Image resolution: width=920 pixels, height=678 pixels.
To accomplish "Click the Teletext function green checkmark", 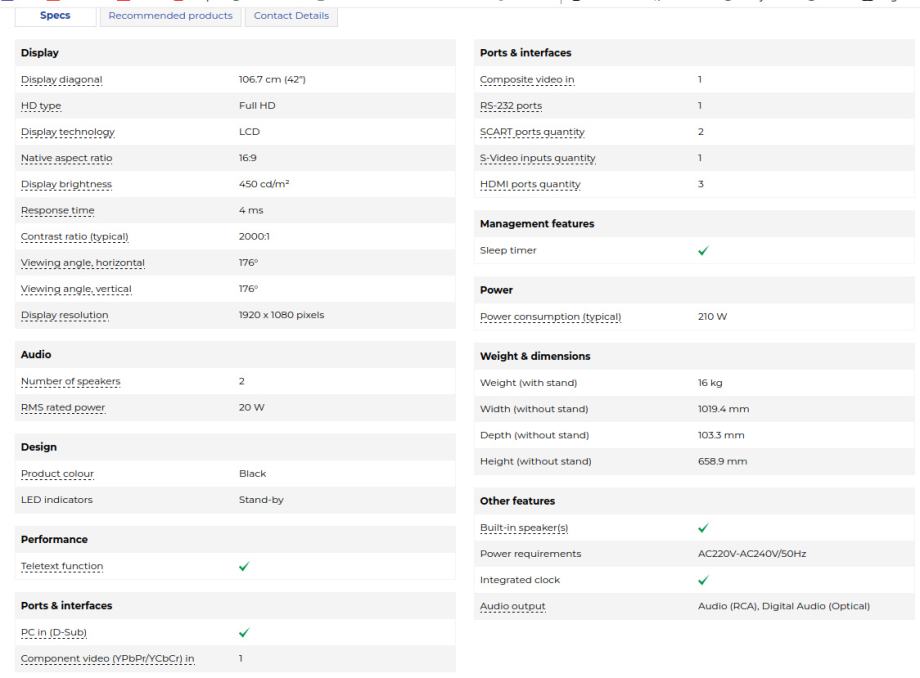I will coord(244,566).
